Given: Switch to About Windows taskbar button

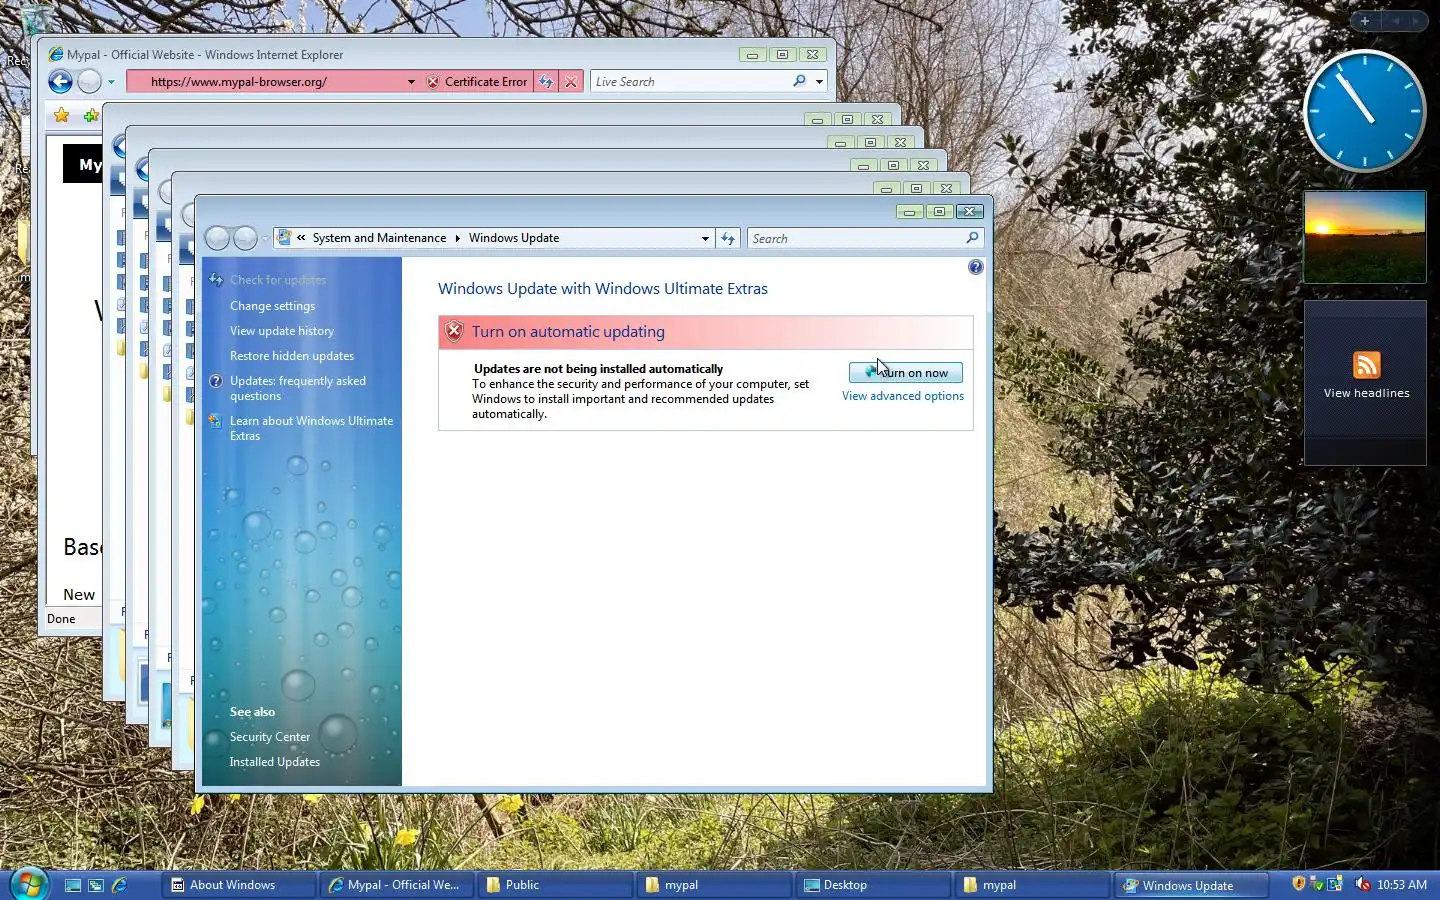Looking at the screenshot, I should pyautogui.click(x=239, y=885).
